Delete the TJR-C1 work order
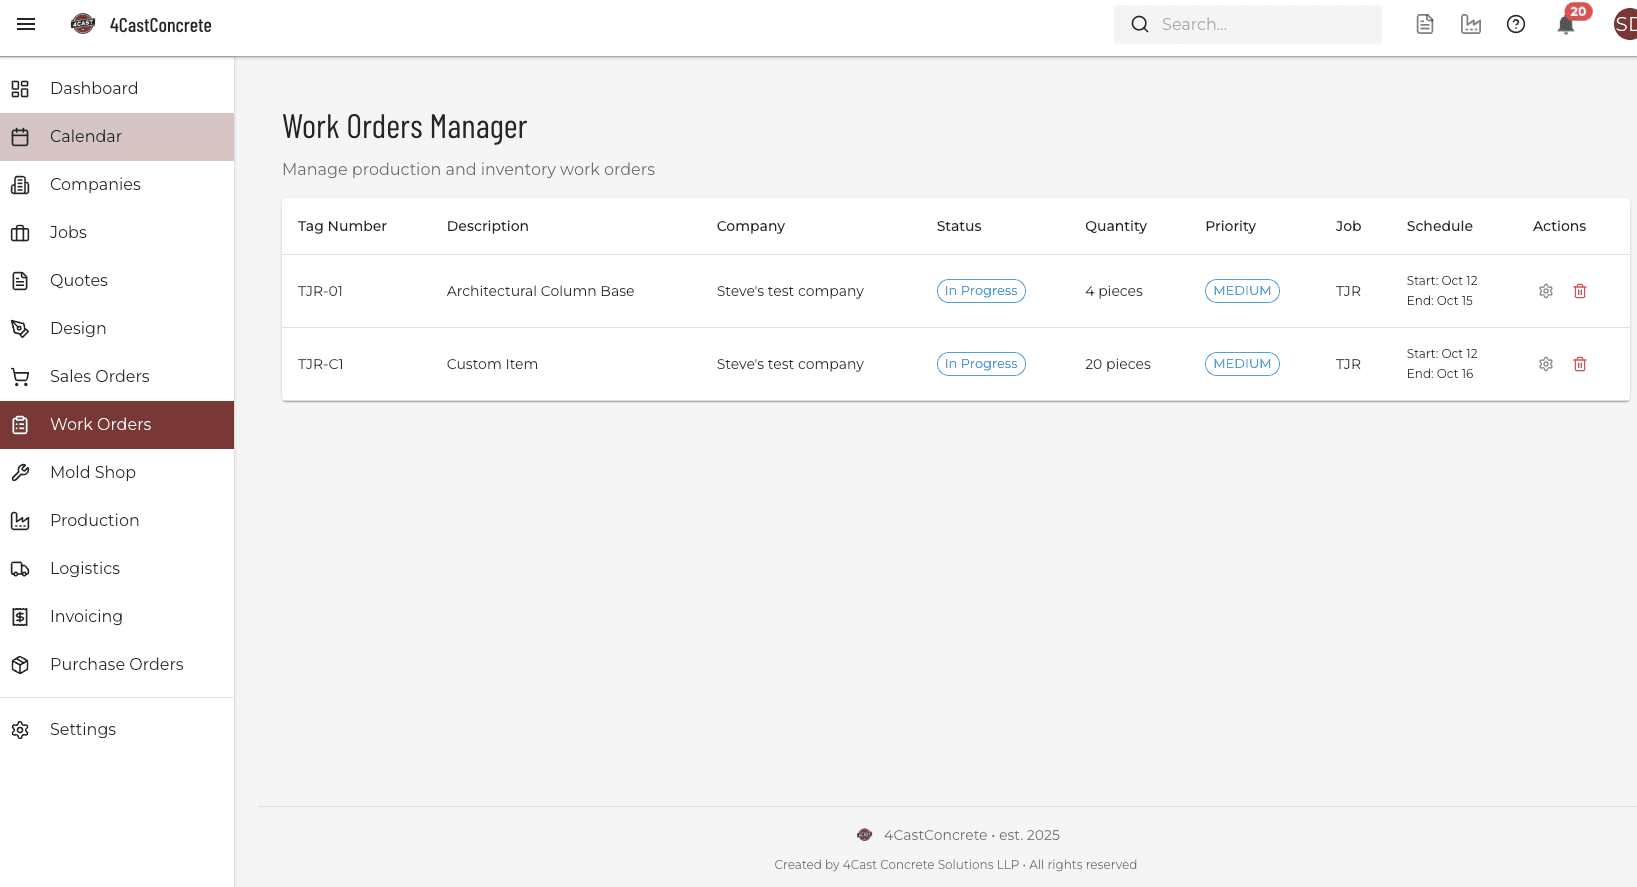Screen dimensions: 1637x887 pos(1580,364)
